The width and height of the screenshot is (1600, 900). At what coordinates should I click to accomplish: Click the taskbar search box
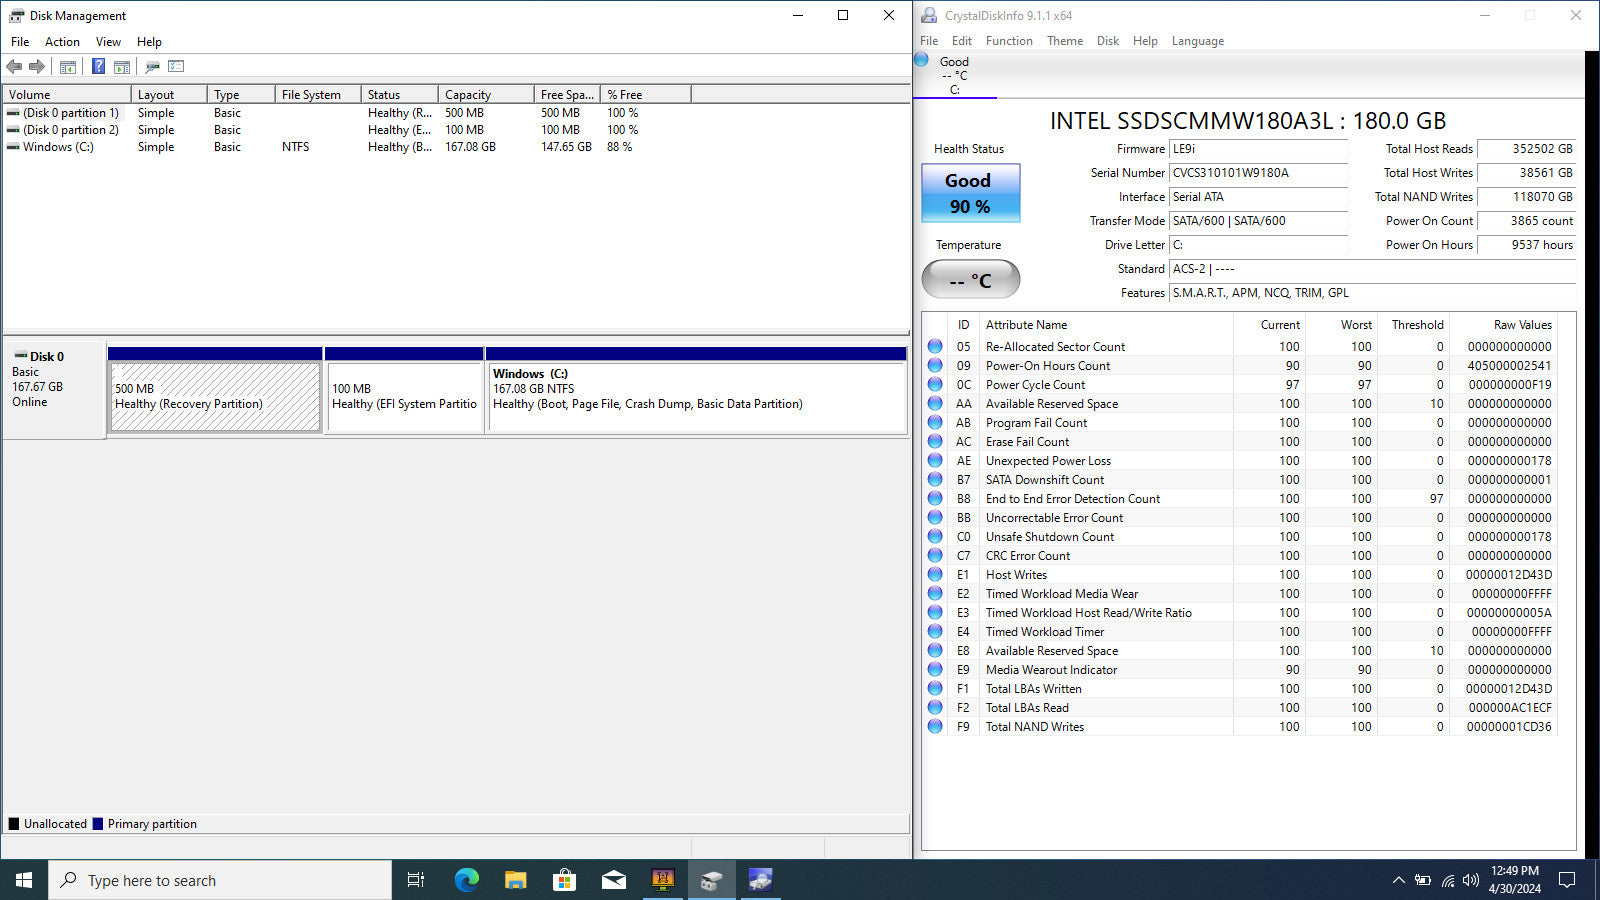click(220, 880)
